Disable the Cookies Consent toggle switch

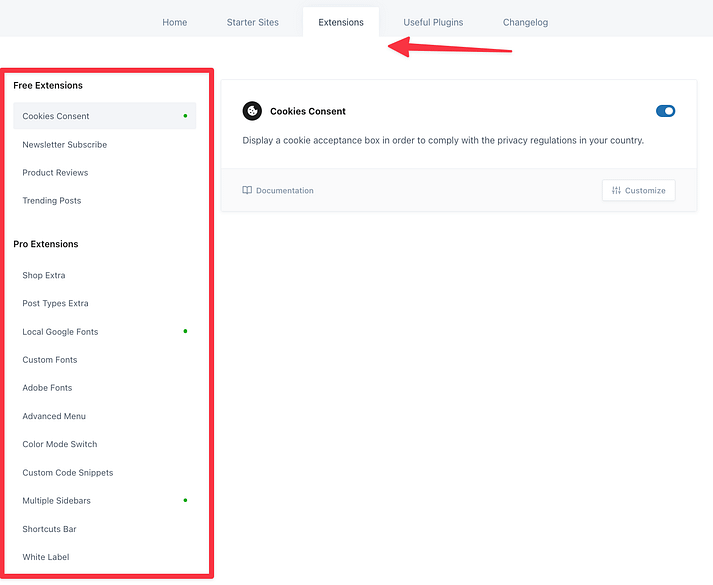click(x=665, y=111)
